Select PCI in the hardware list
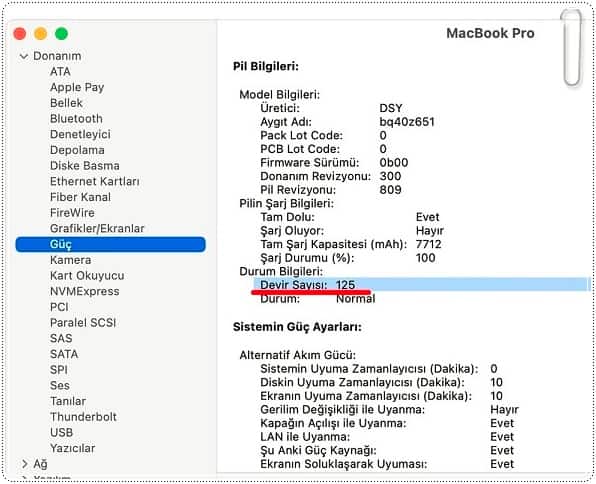 tap(59, 307)
